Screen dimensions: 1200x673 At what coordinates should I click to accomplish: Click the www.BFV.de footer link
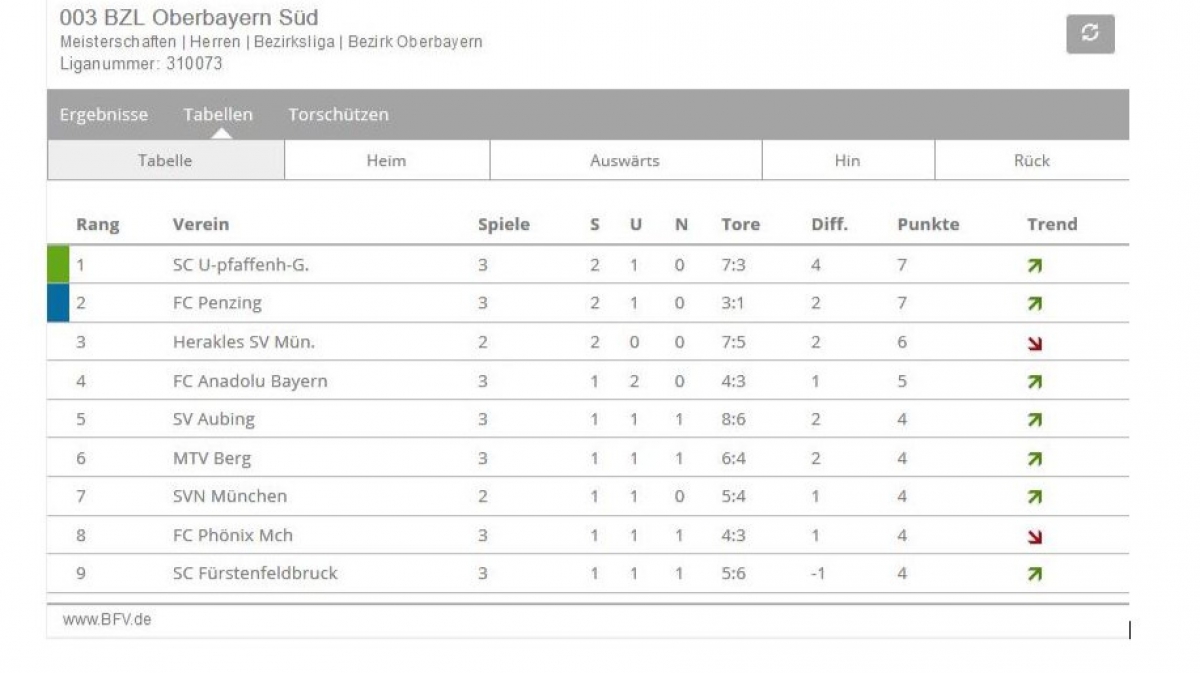[107, 620]
